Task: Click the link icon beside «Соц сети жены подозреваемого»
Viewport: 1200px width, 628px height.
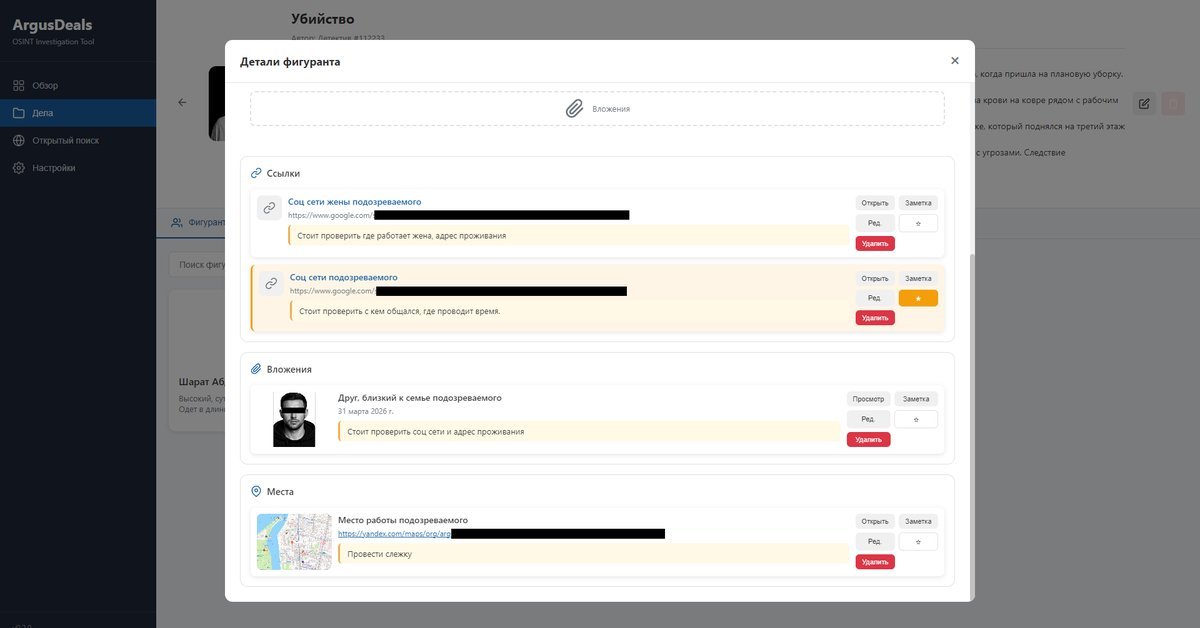Action: pos(269,208)
